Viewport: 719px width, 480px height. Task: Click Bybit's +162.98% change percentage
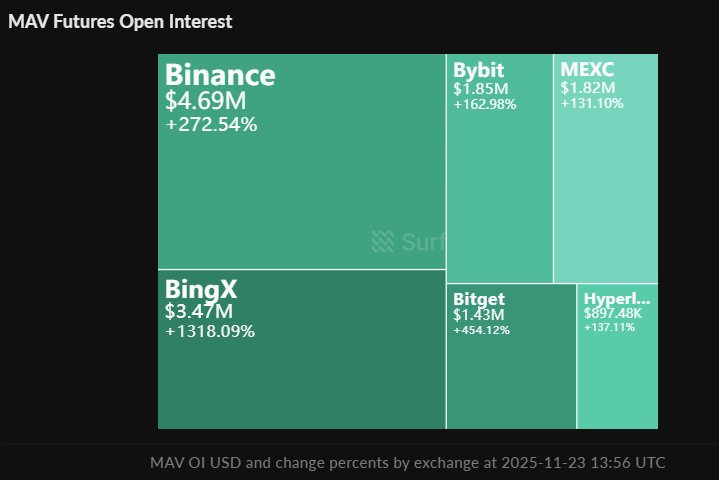click(484, 104)
